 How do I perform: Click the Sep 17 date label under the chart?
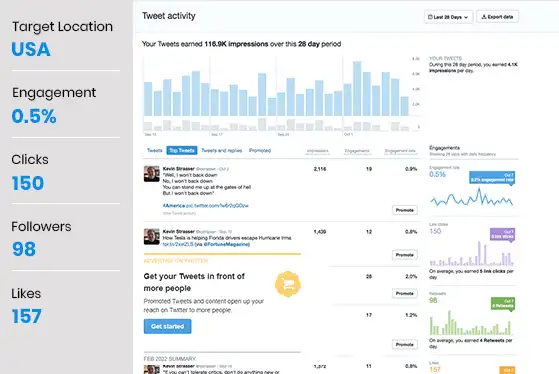217,134
